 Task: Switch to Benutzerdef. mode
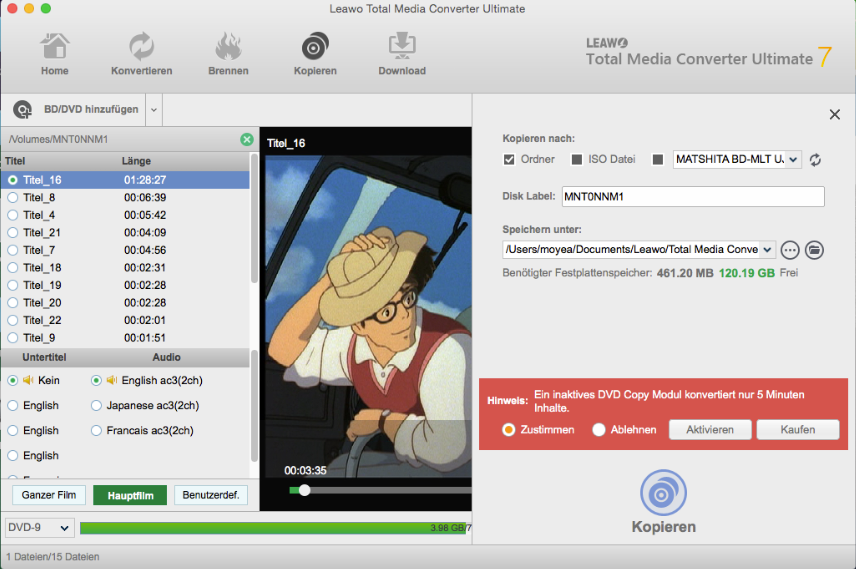pyautogui.click(x=211, y=495)
